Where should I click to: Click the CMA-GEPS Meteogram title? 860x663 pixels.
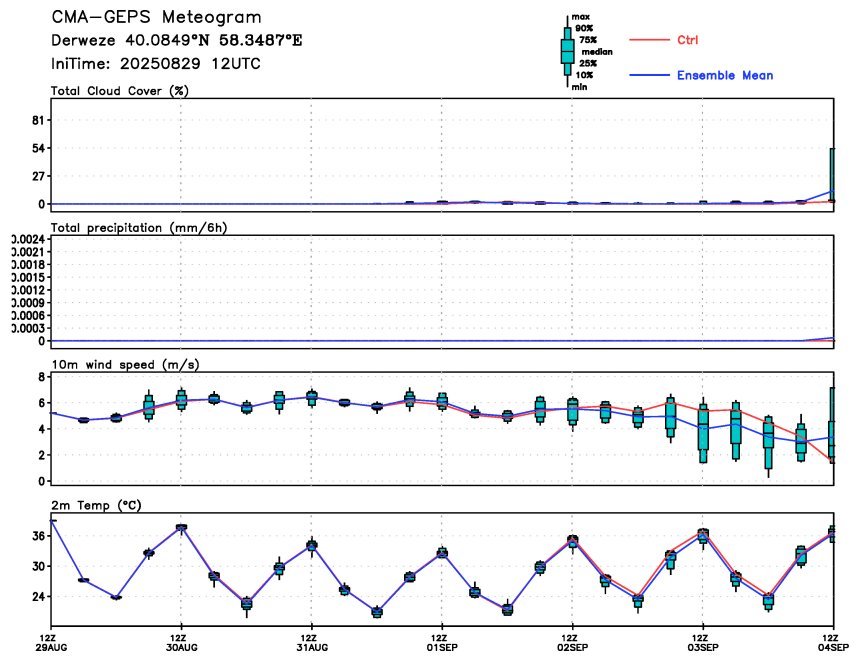[x=156, y=17]
